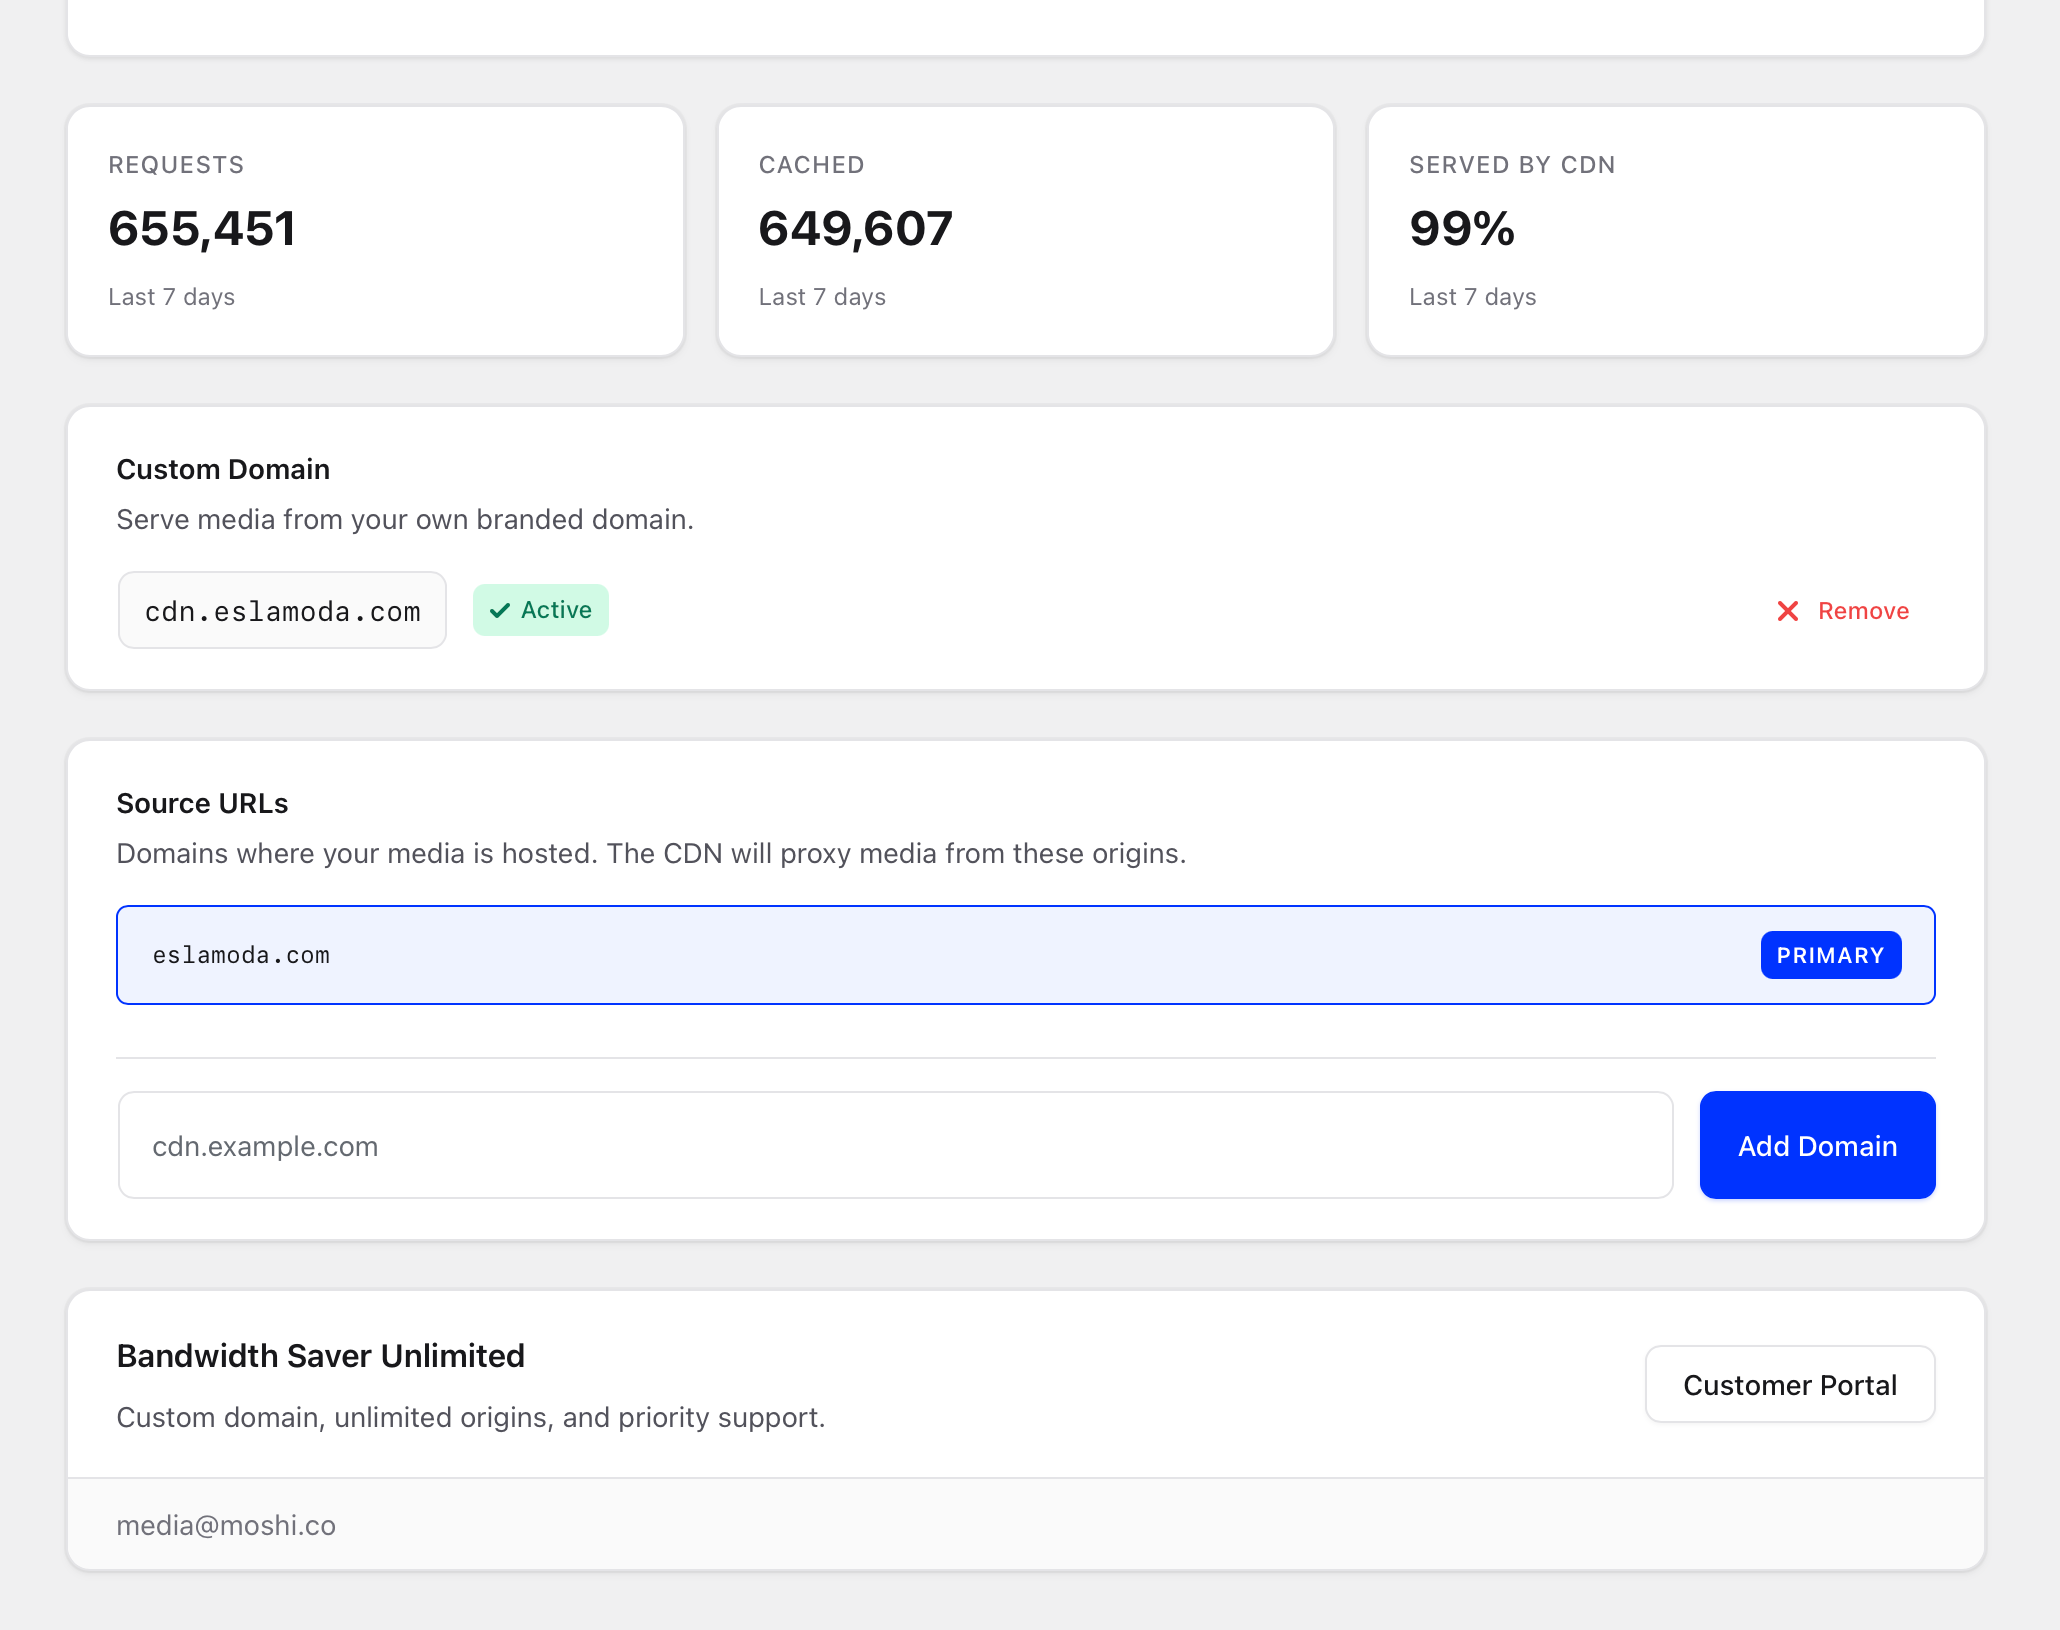Click the Active status badge
The height and width of the screenshot is (1630, 2060).
pos(540,610)
